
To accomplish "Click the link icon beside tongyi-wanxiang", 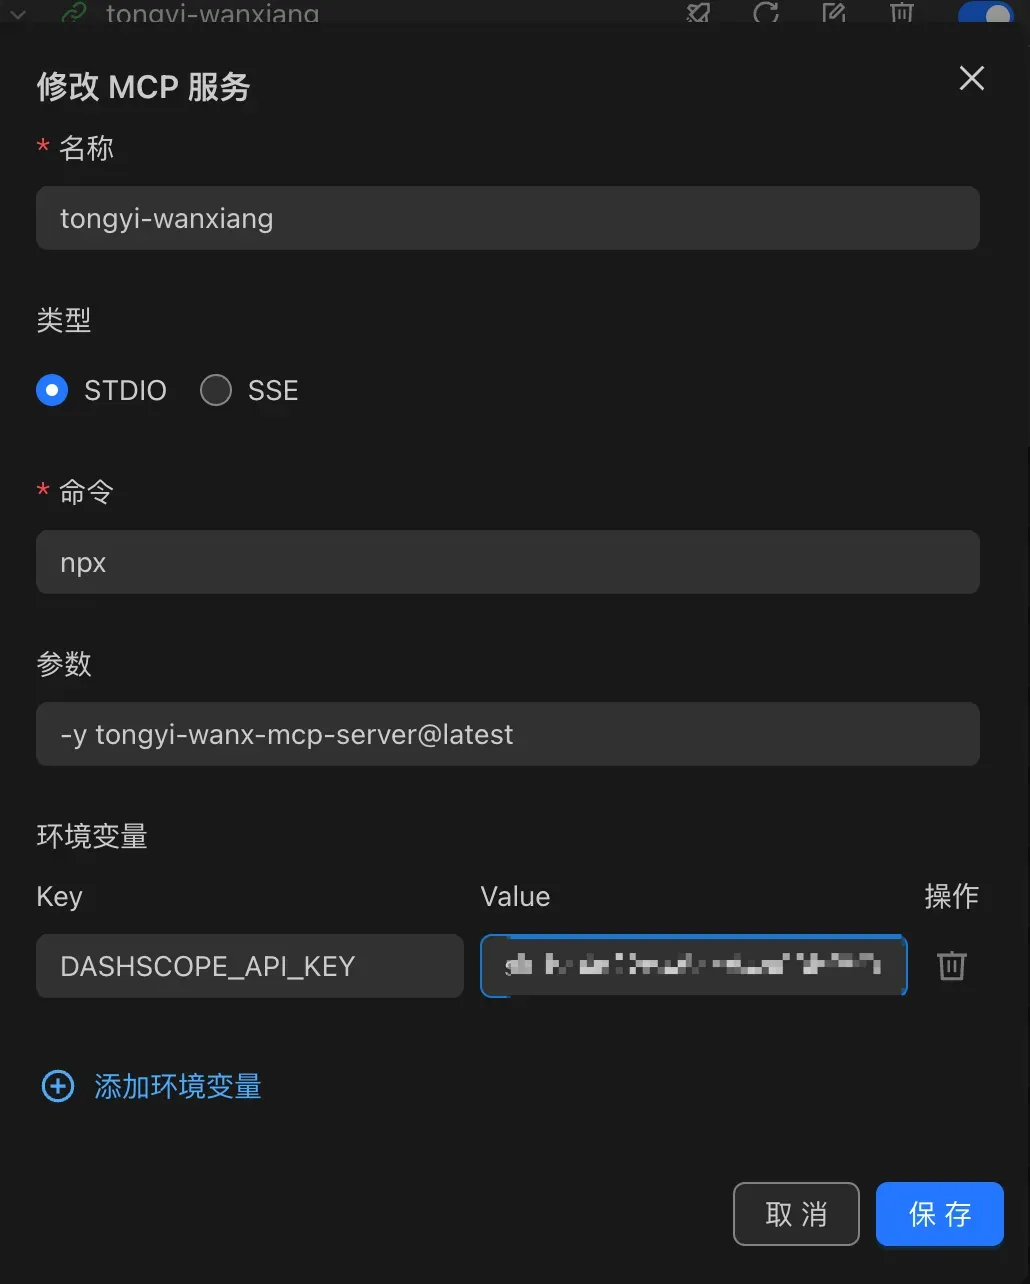I will pyautogui.click(x=73, y=13).
